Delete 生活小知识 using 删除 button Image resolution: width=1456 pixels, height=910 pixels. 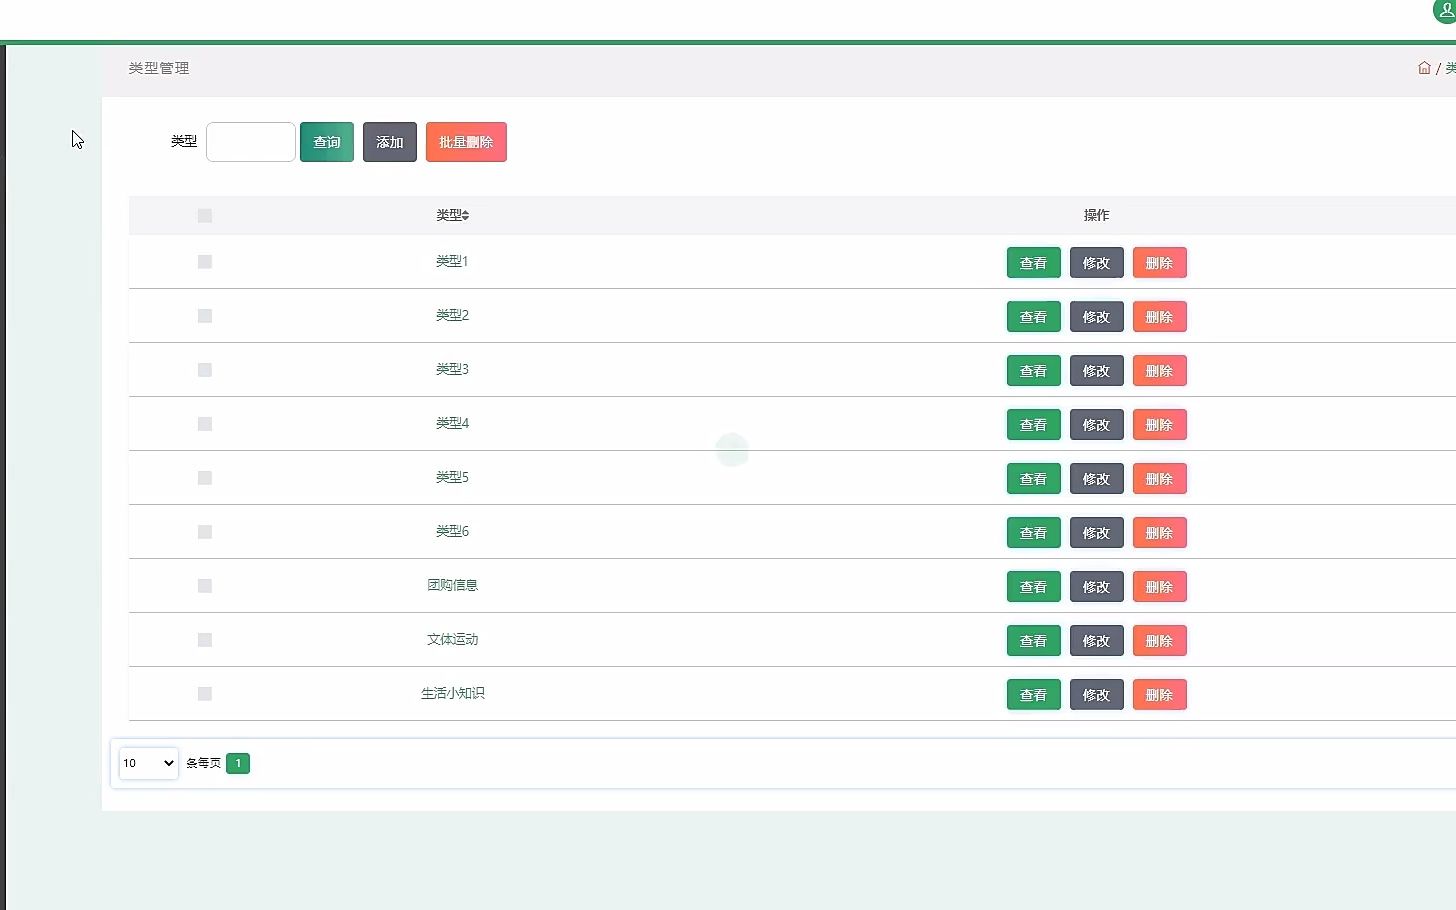(x=1159, y=695)
